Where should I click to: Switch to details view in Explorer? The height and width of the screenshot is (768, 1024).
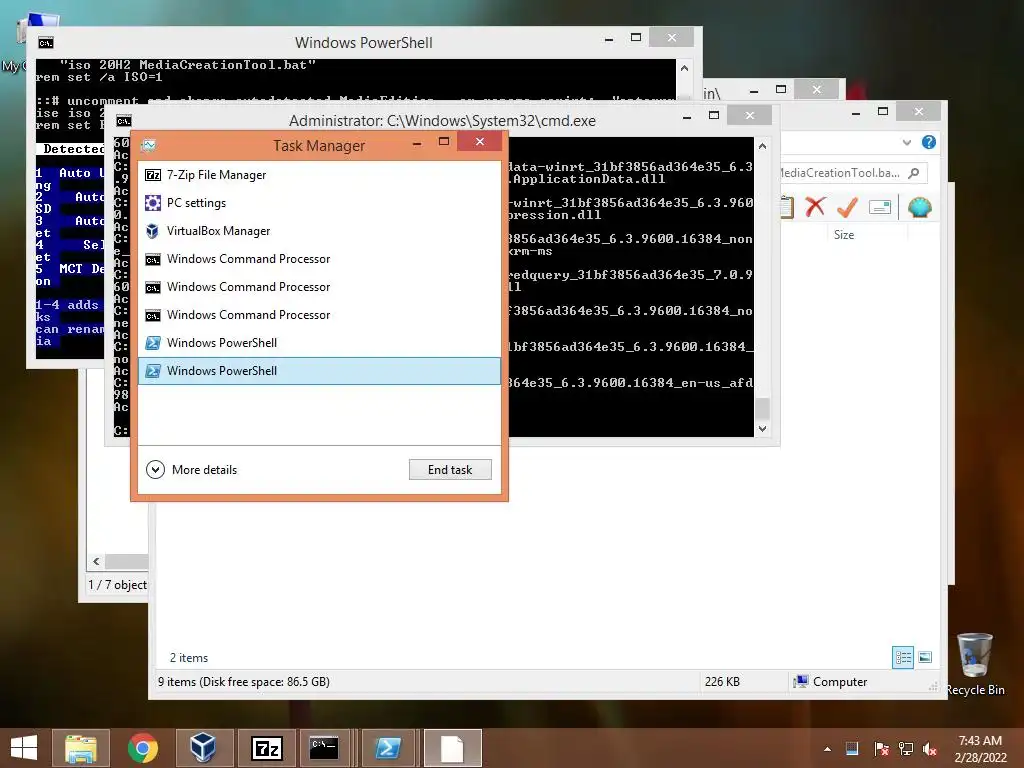tap(903, 657)
